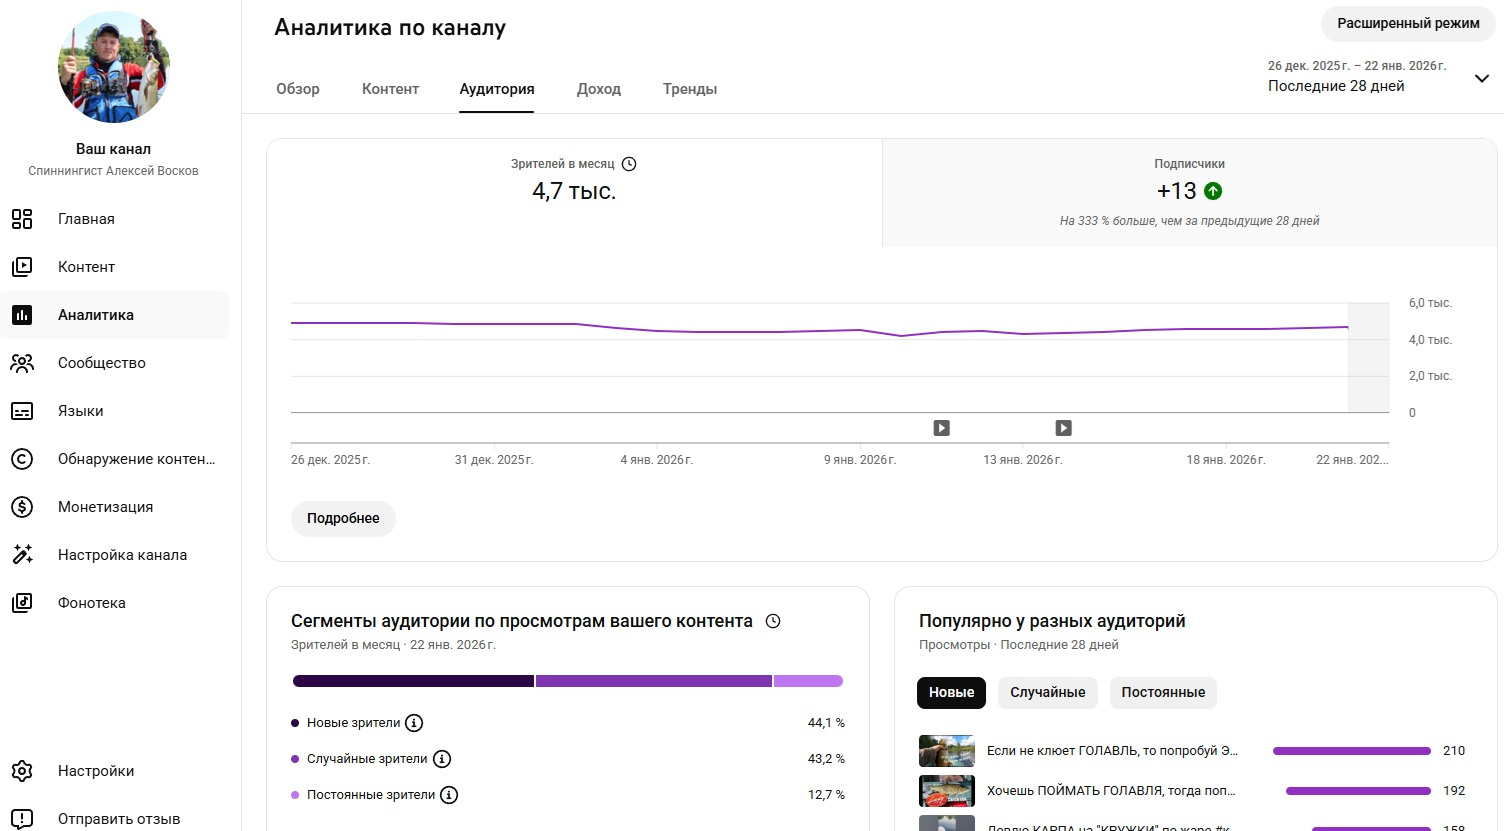Expand the date range dropdown arrow

pyautogui.click(x=1481, y=78)
